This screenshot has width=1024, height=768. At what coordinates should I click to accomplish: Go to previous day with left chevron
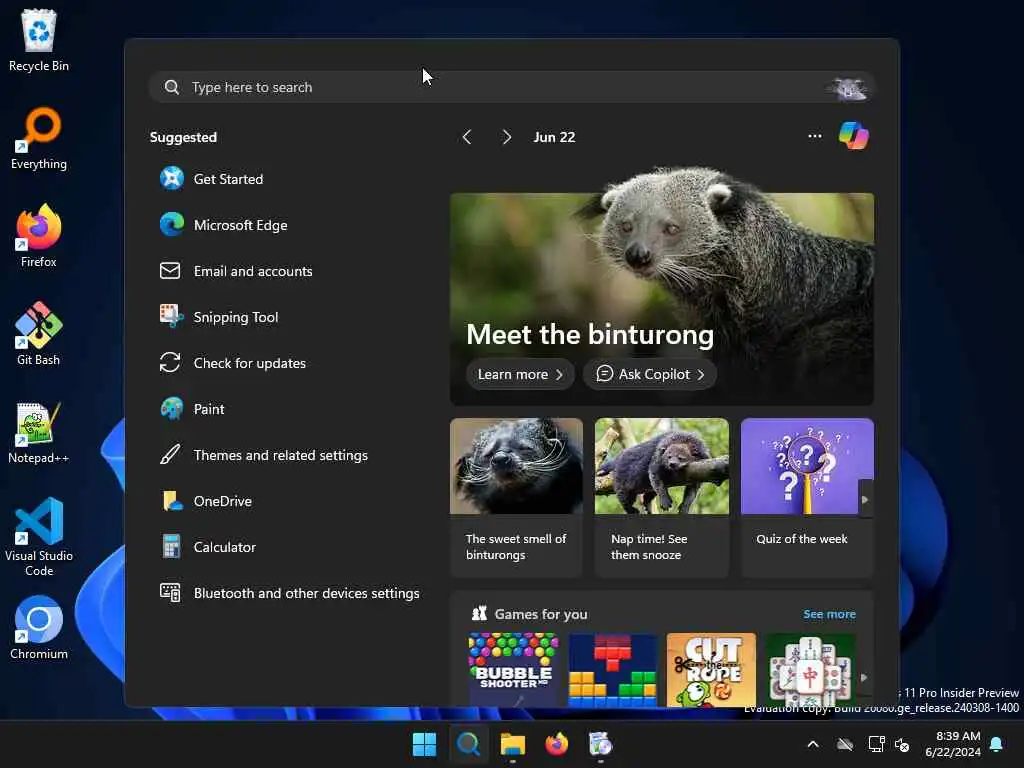[467, 137]
